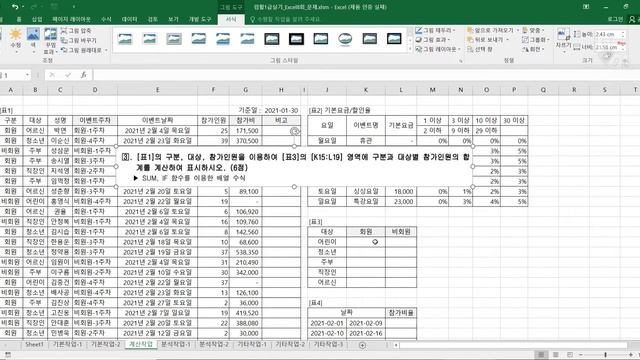
Task: Open the 꾸밈 효과 (Artistic Effects) gallery
Action: pyautogui.click(x=50, y=41)
